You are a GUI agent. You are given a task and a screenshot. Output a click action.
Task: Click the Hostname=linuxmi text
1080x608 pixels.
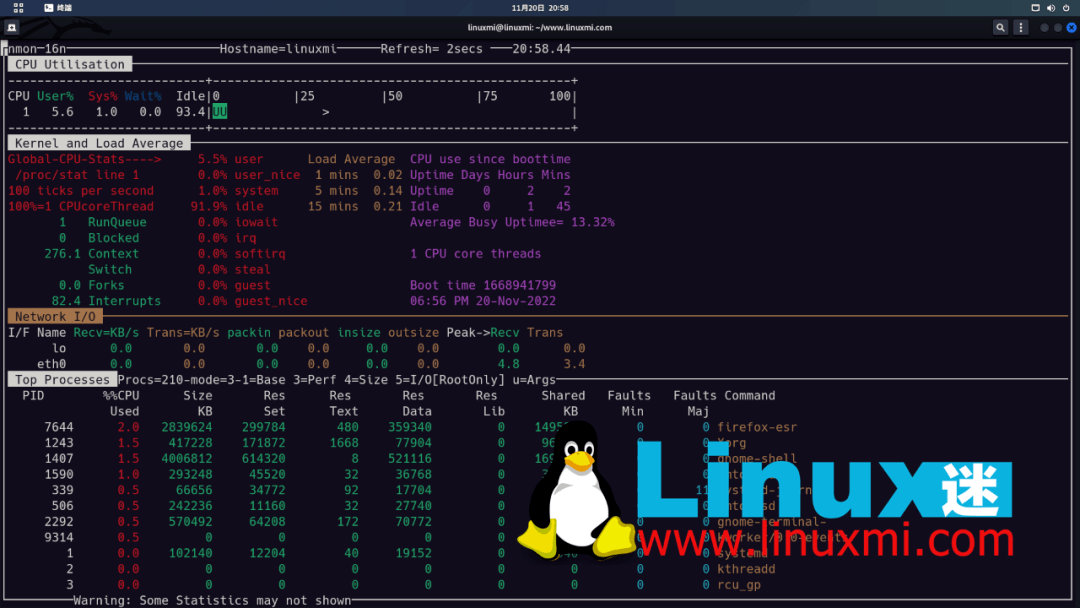(278, 49)
